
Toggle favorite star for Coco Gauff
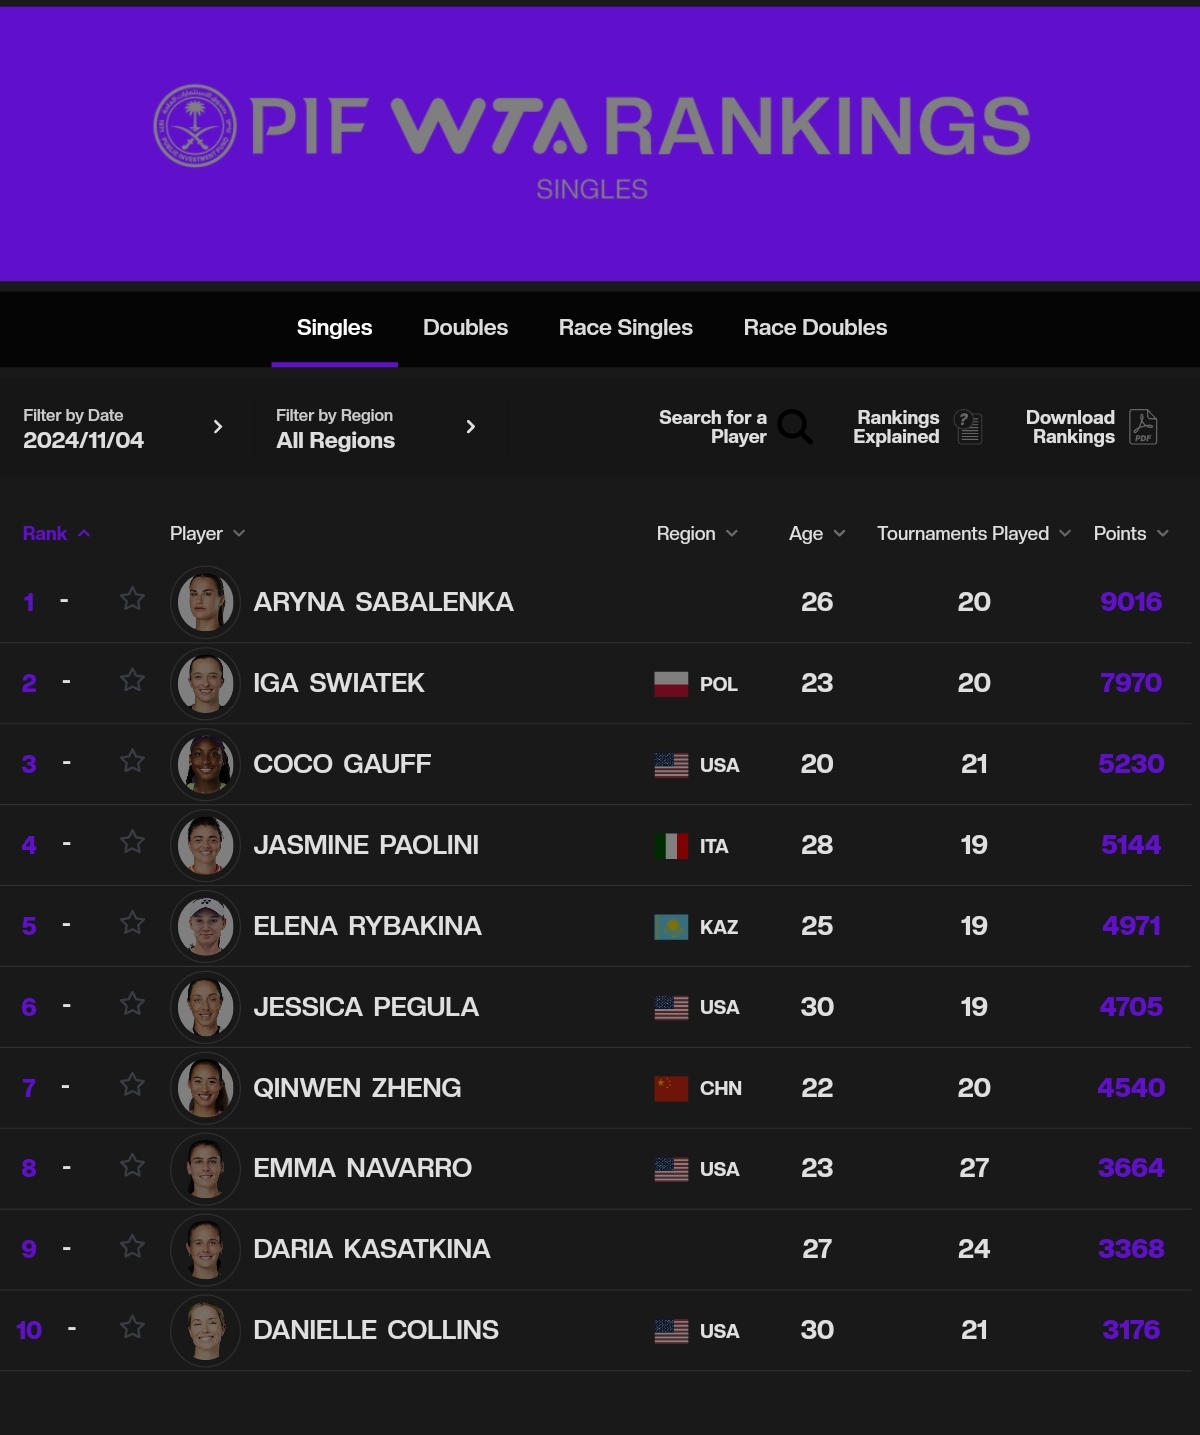(x=132, y=761)
